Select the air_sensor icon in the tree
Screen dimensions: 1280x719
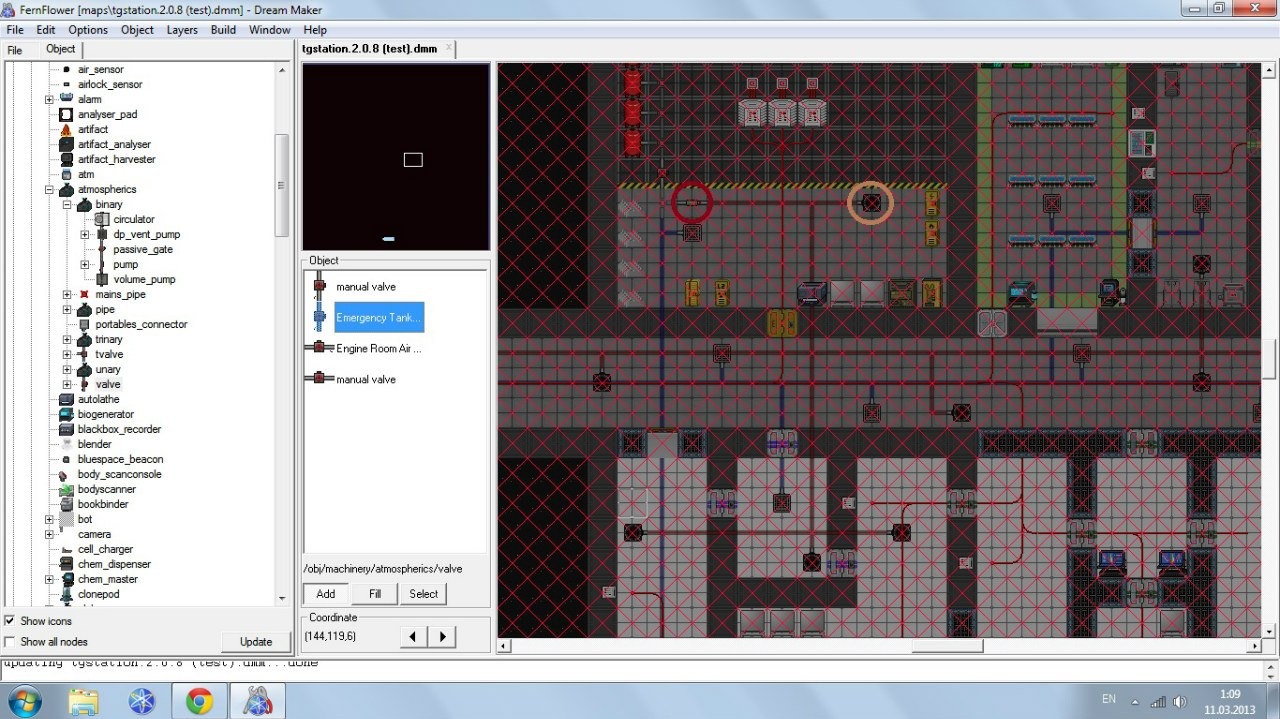[66, 69]
